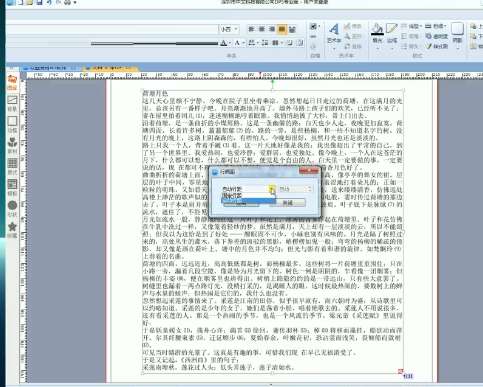Image resolution: width=483 pixels, height=387 pixels.
Task: Select the diagonal-line frame tool in sidebar
Action: [x=12, y=100]
